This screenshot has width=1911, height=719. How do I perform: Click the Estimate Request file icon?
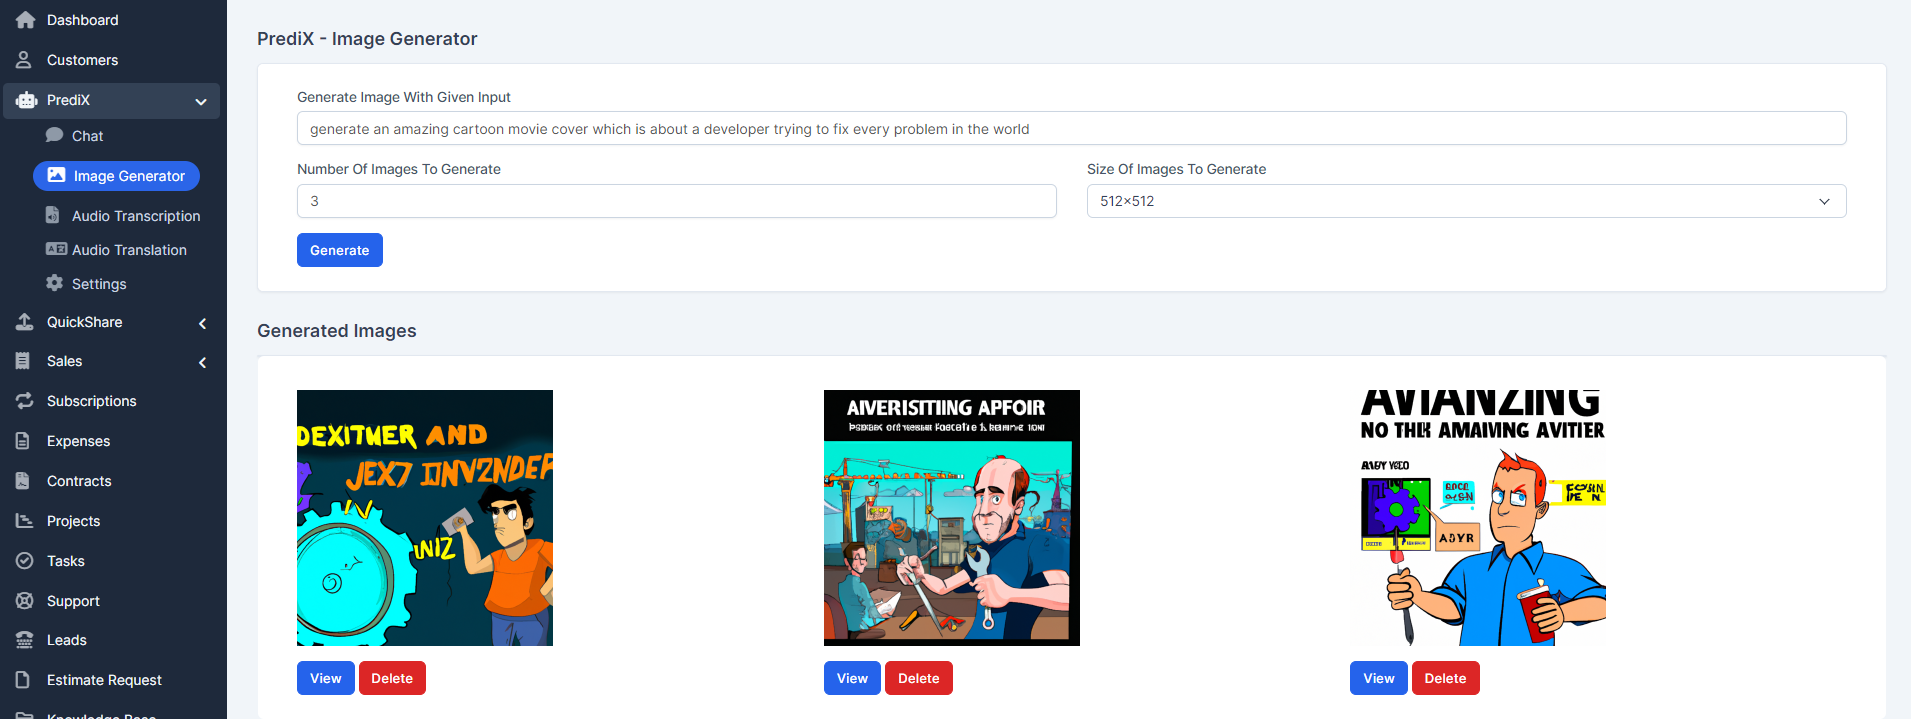point(23,680)
